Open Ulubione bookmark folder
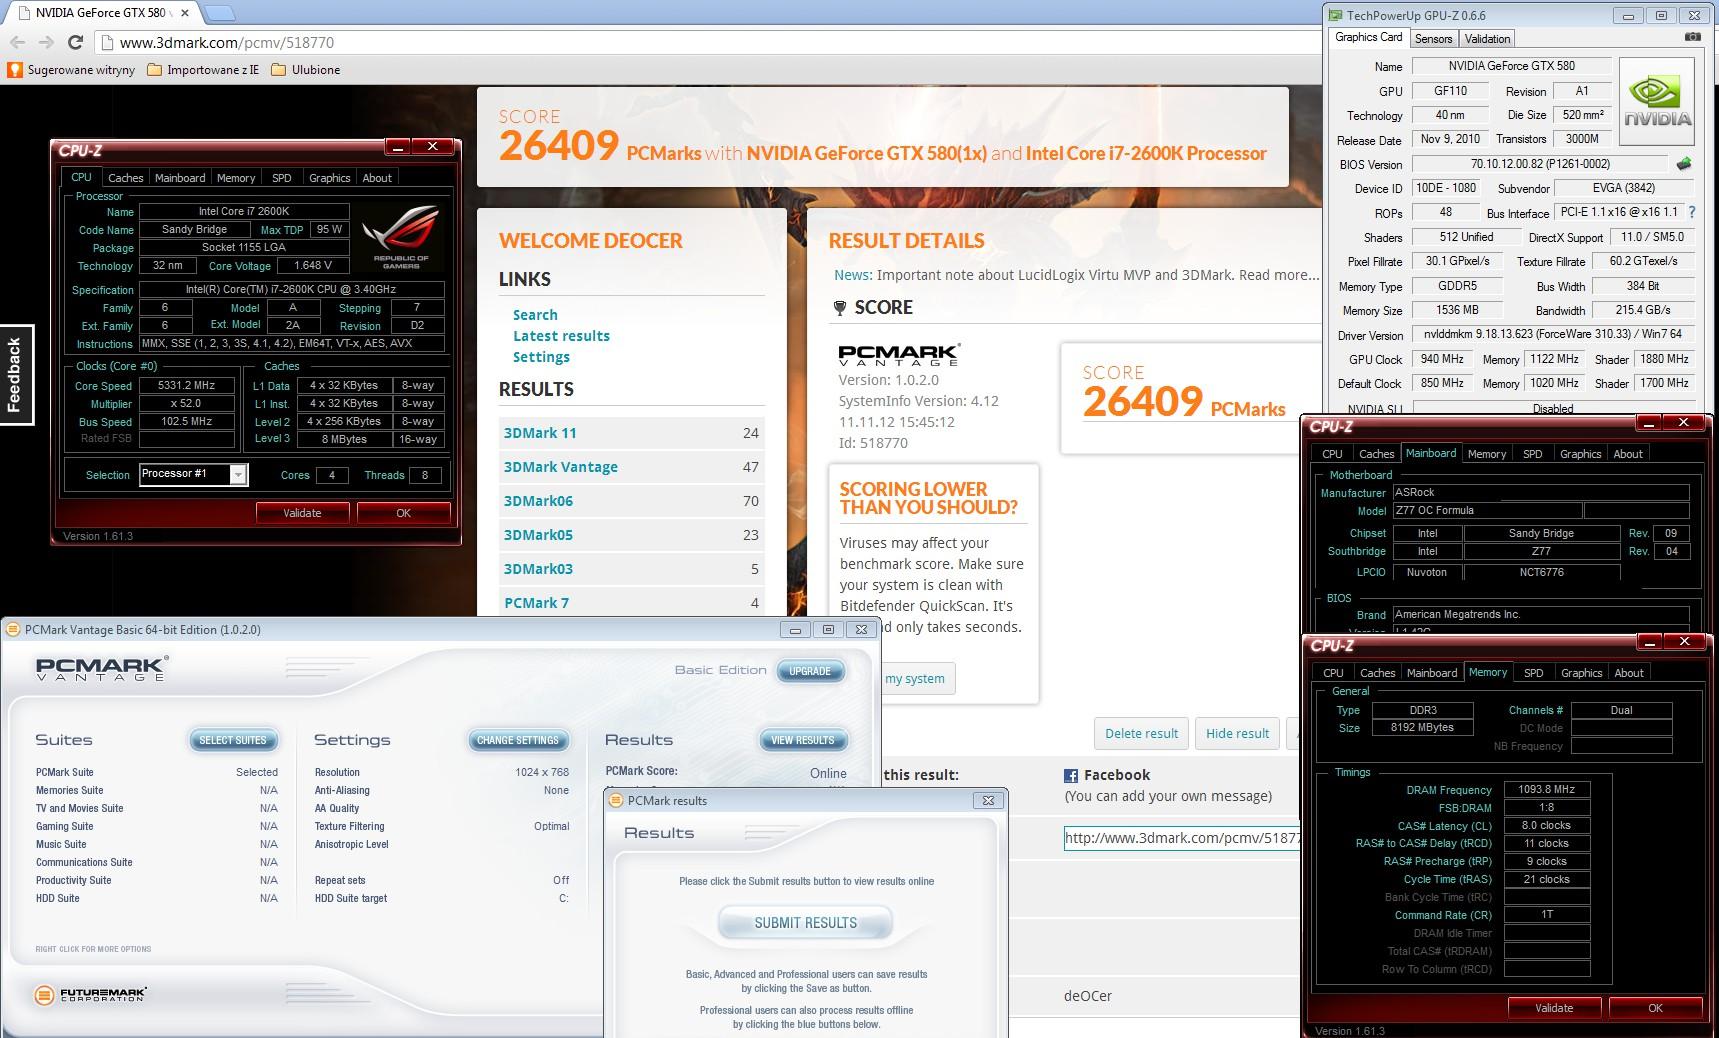Screen dimensions: 1719x1038 click(306, 70)
